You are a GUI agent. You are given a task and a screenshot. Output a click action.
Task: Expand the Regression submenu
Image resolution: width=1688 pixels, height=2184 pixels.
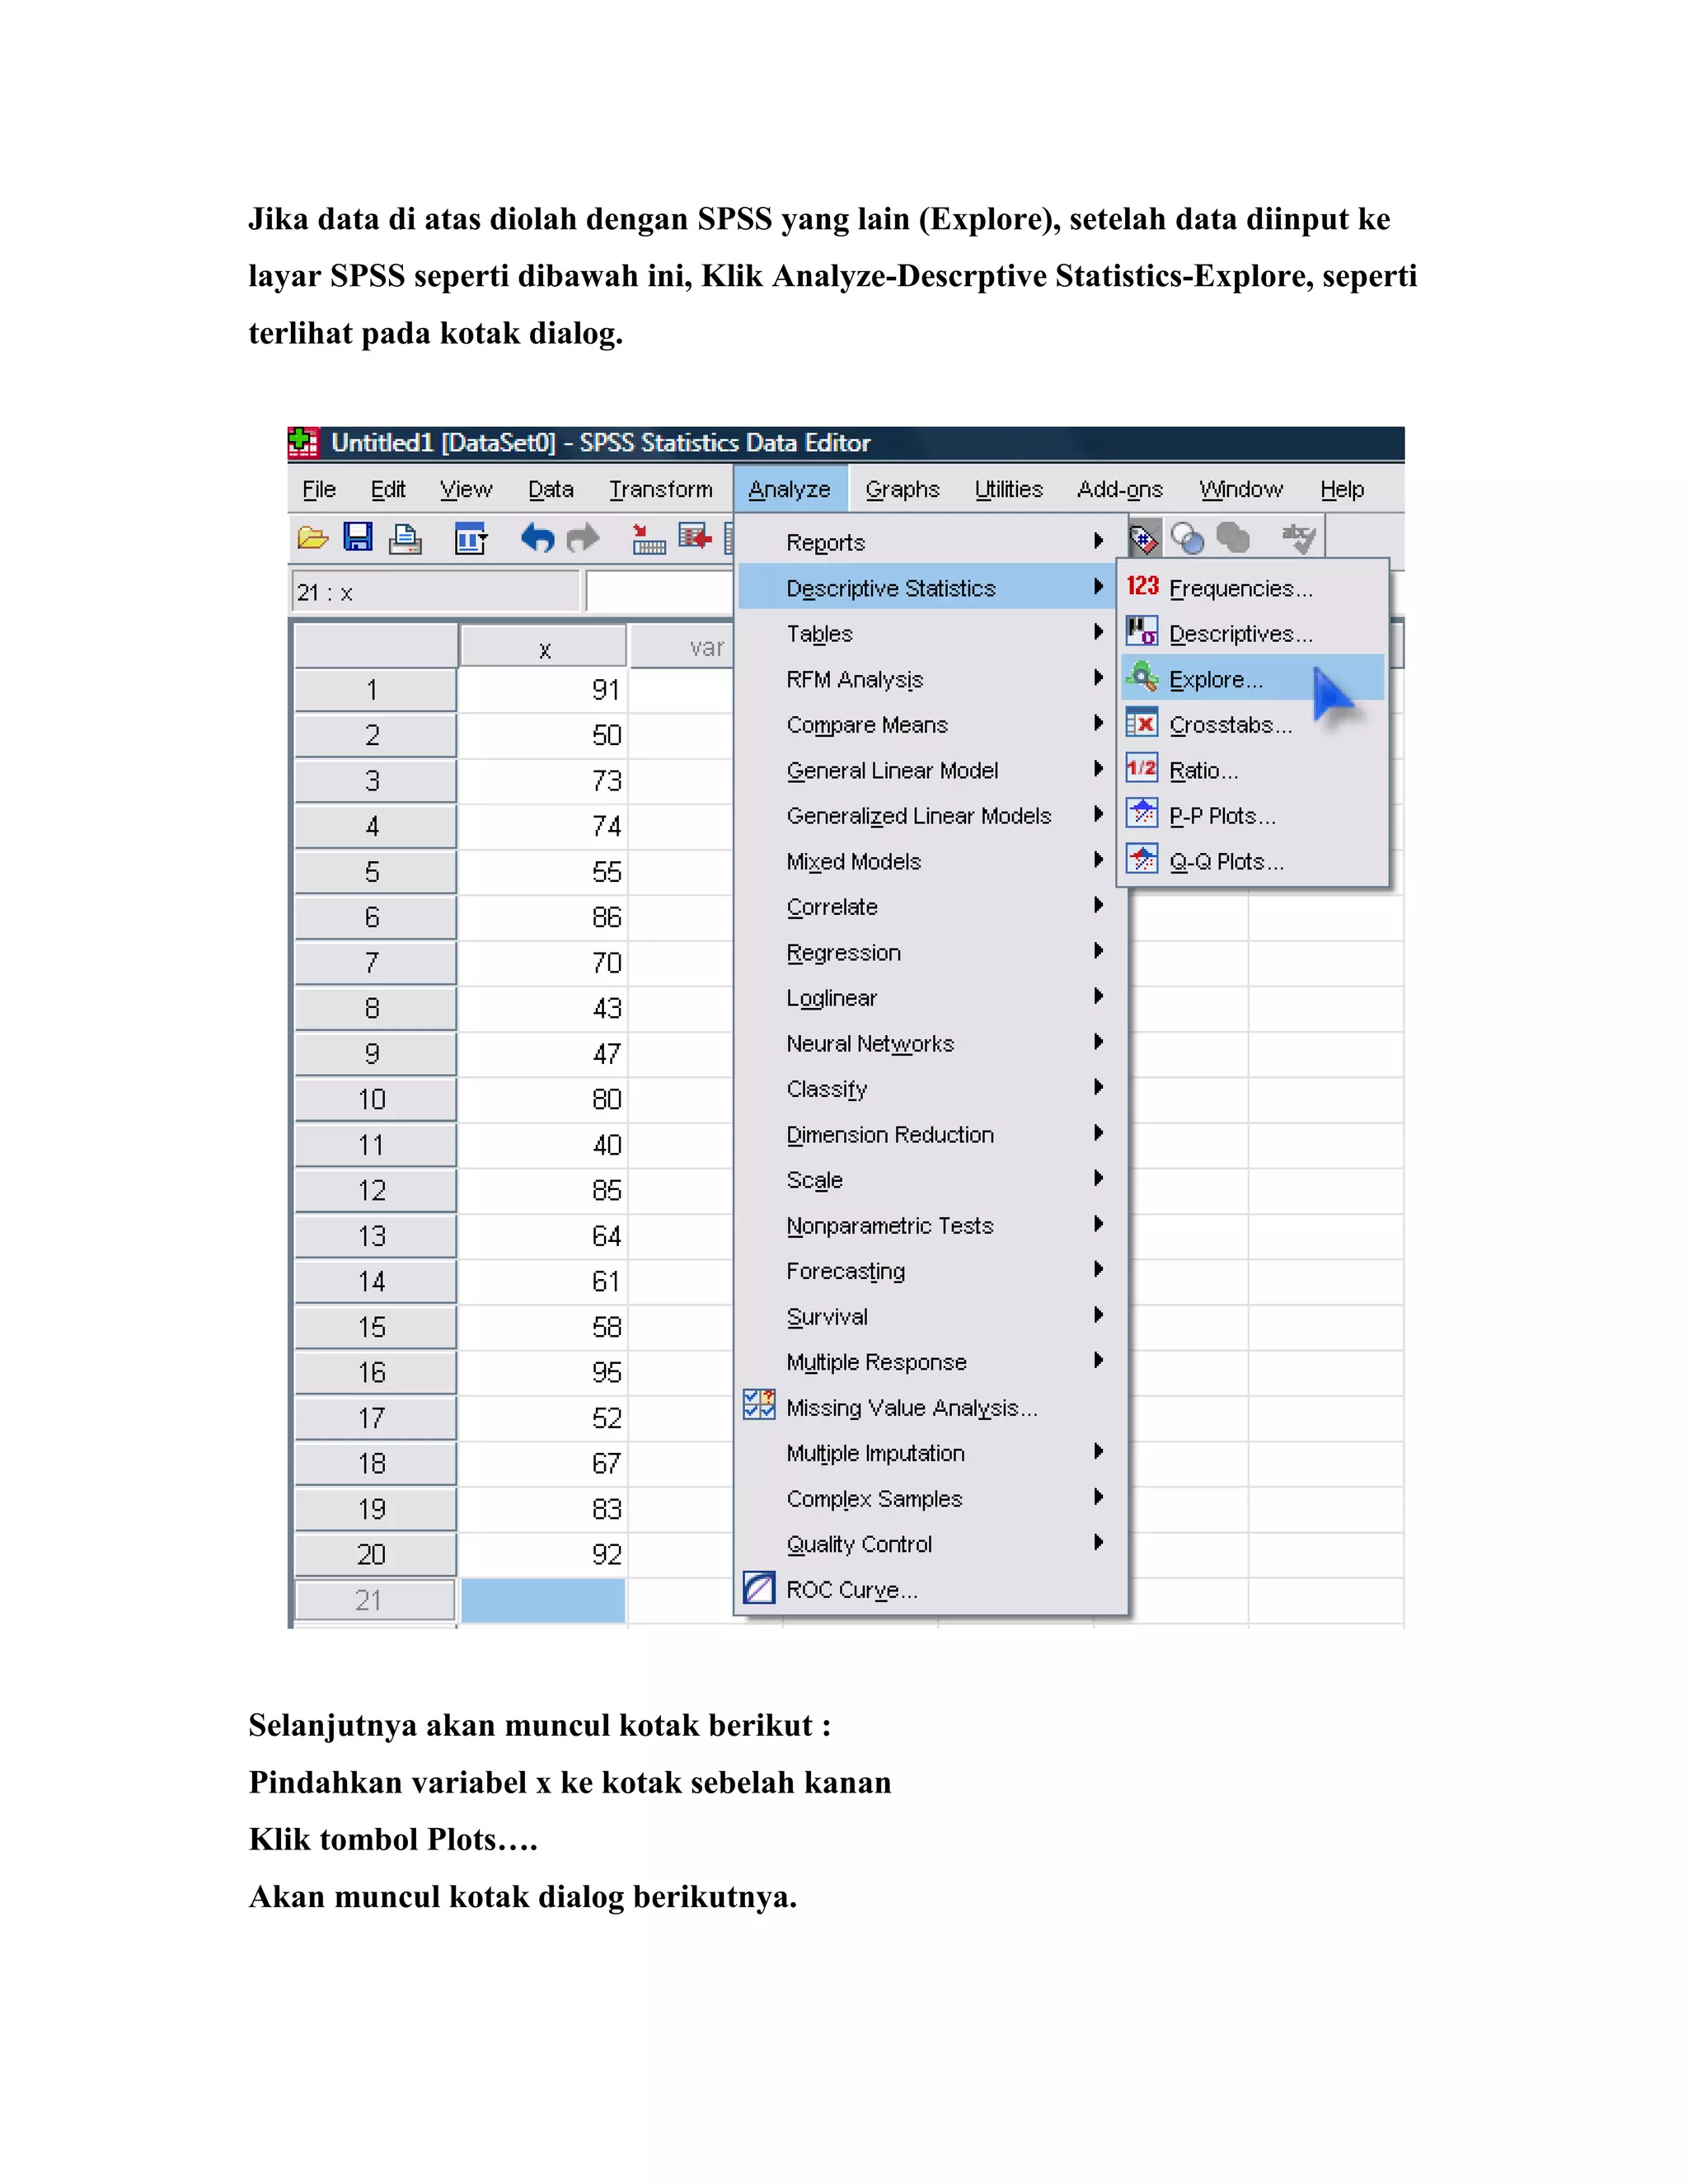[843, 953]
